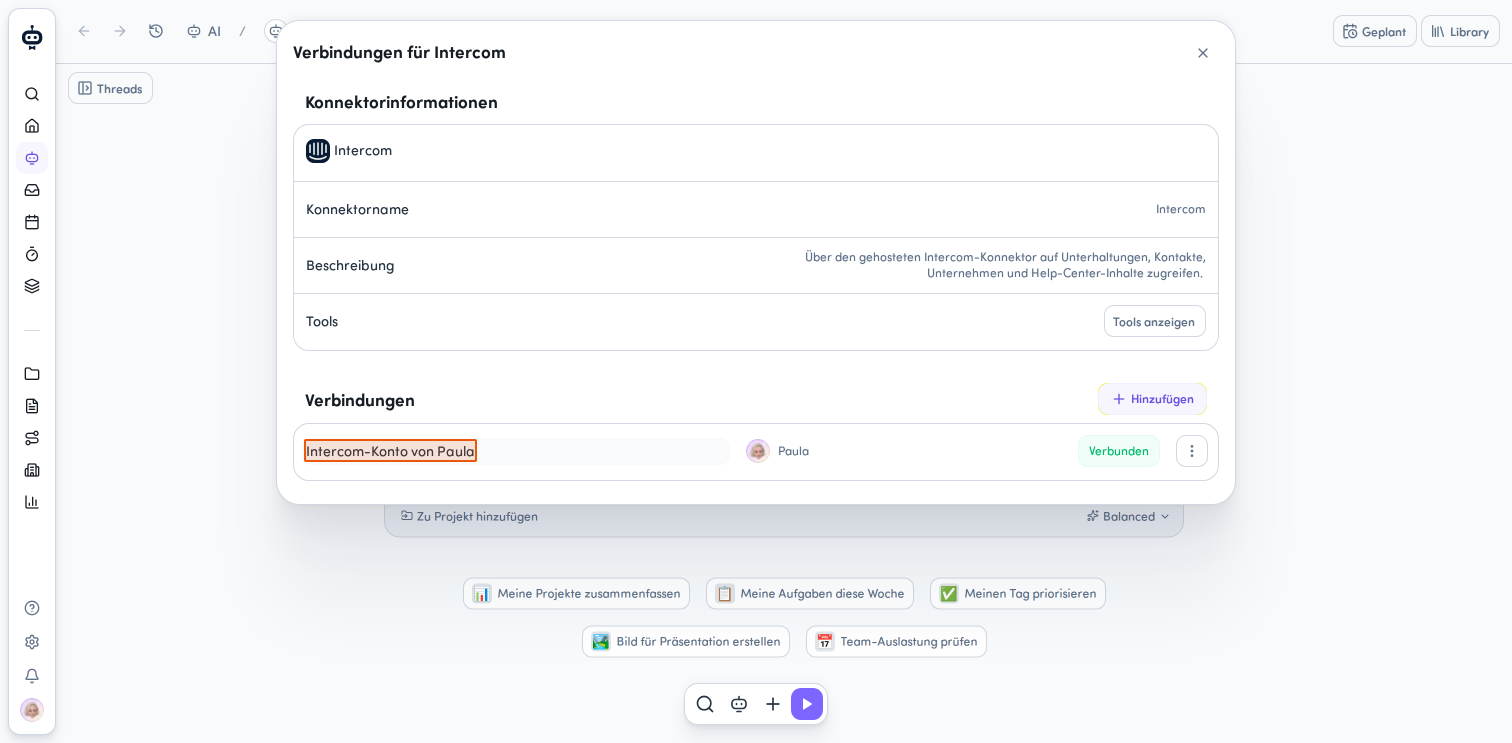Select the Meinen Tag priorisieren suggestion
The height and width of the screenshot is (743, 1512).
click(x=1018, y=594)
